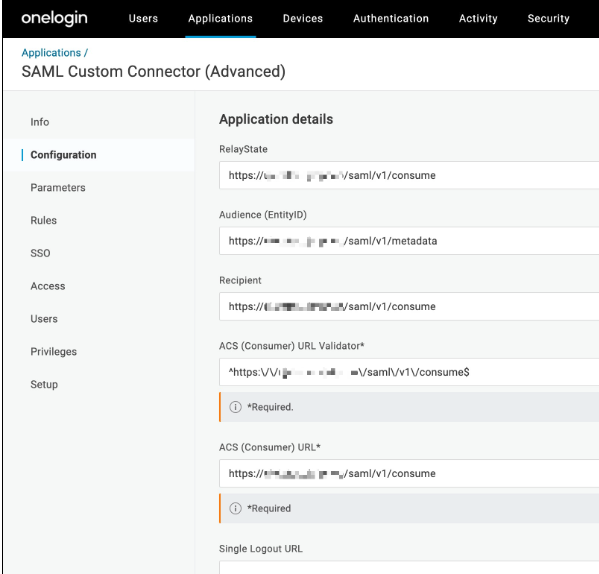Open the Authentication menu
Screen dimensions: 599x574
tap(391, 18)
